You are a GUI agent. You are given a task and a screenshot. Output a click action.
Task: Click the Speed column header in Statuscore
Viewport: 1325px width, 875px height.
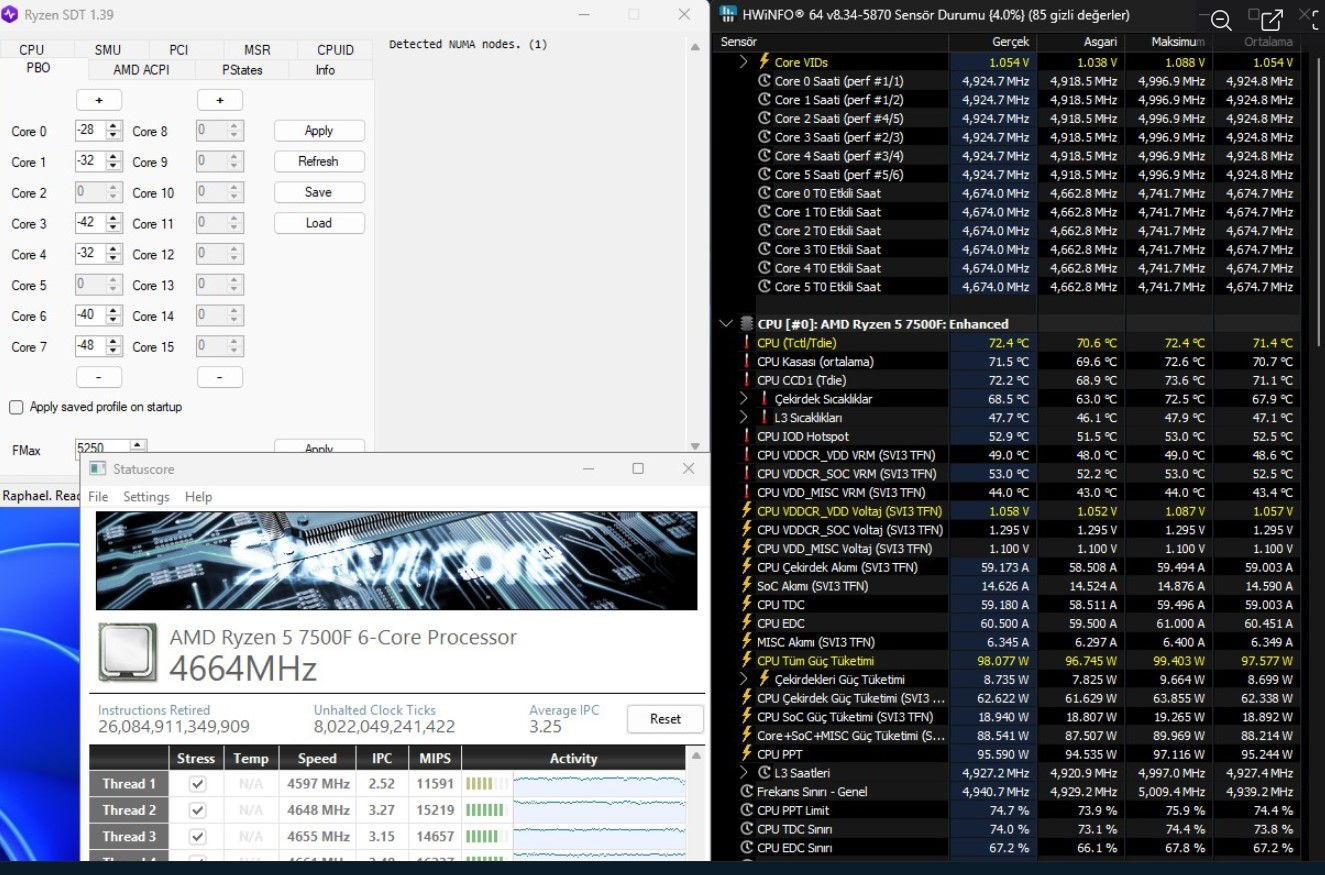[x=317, y=759]
